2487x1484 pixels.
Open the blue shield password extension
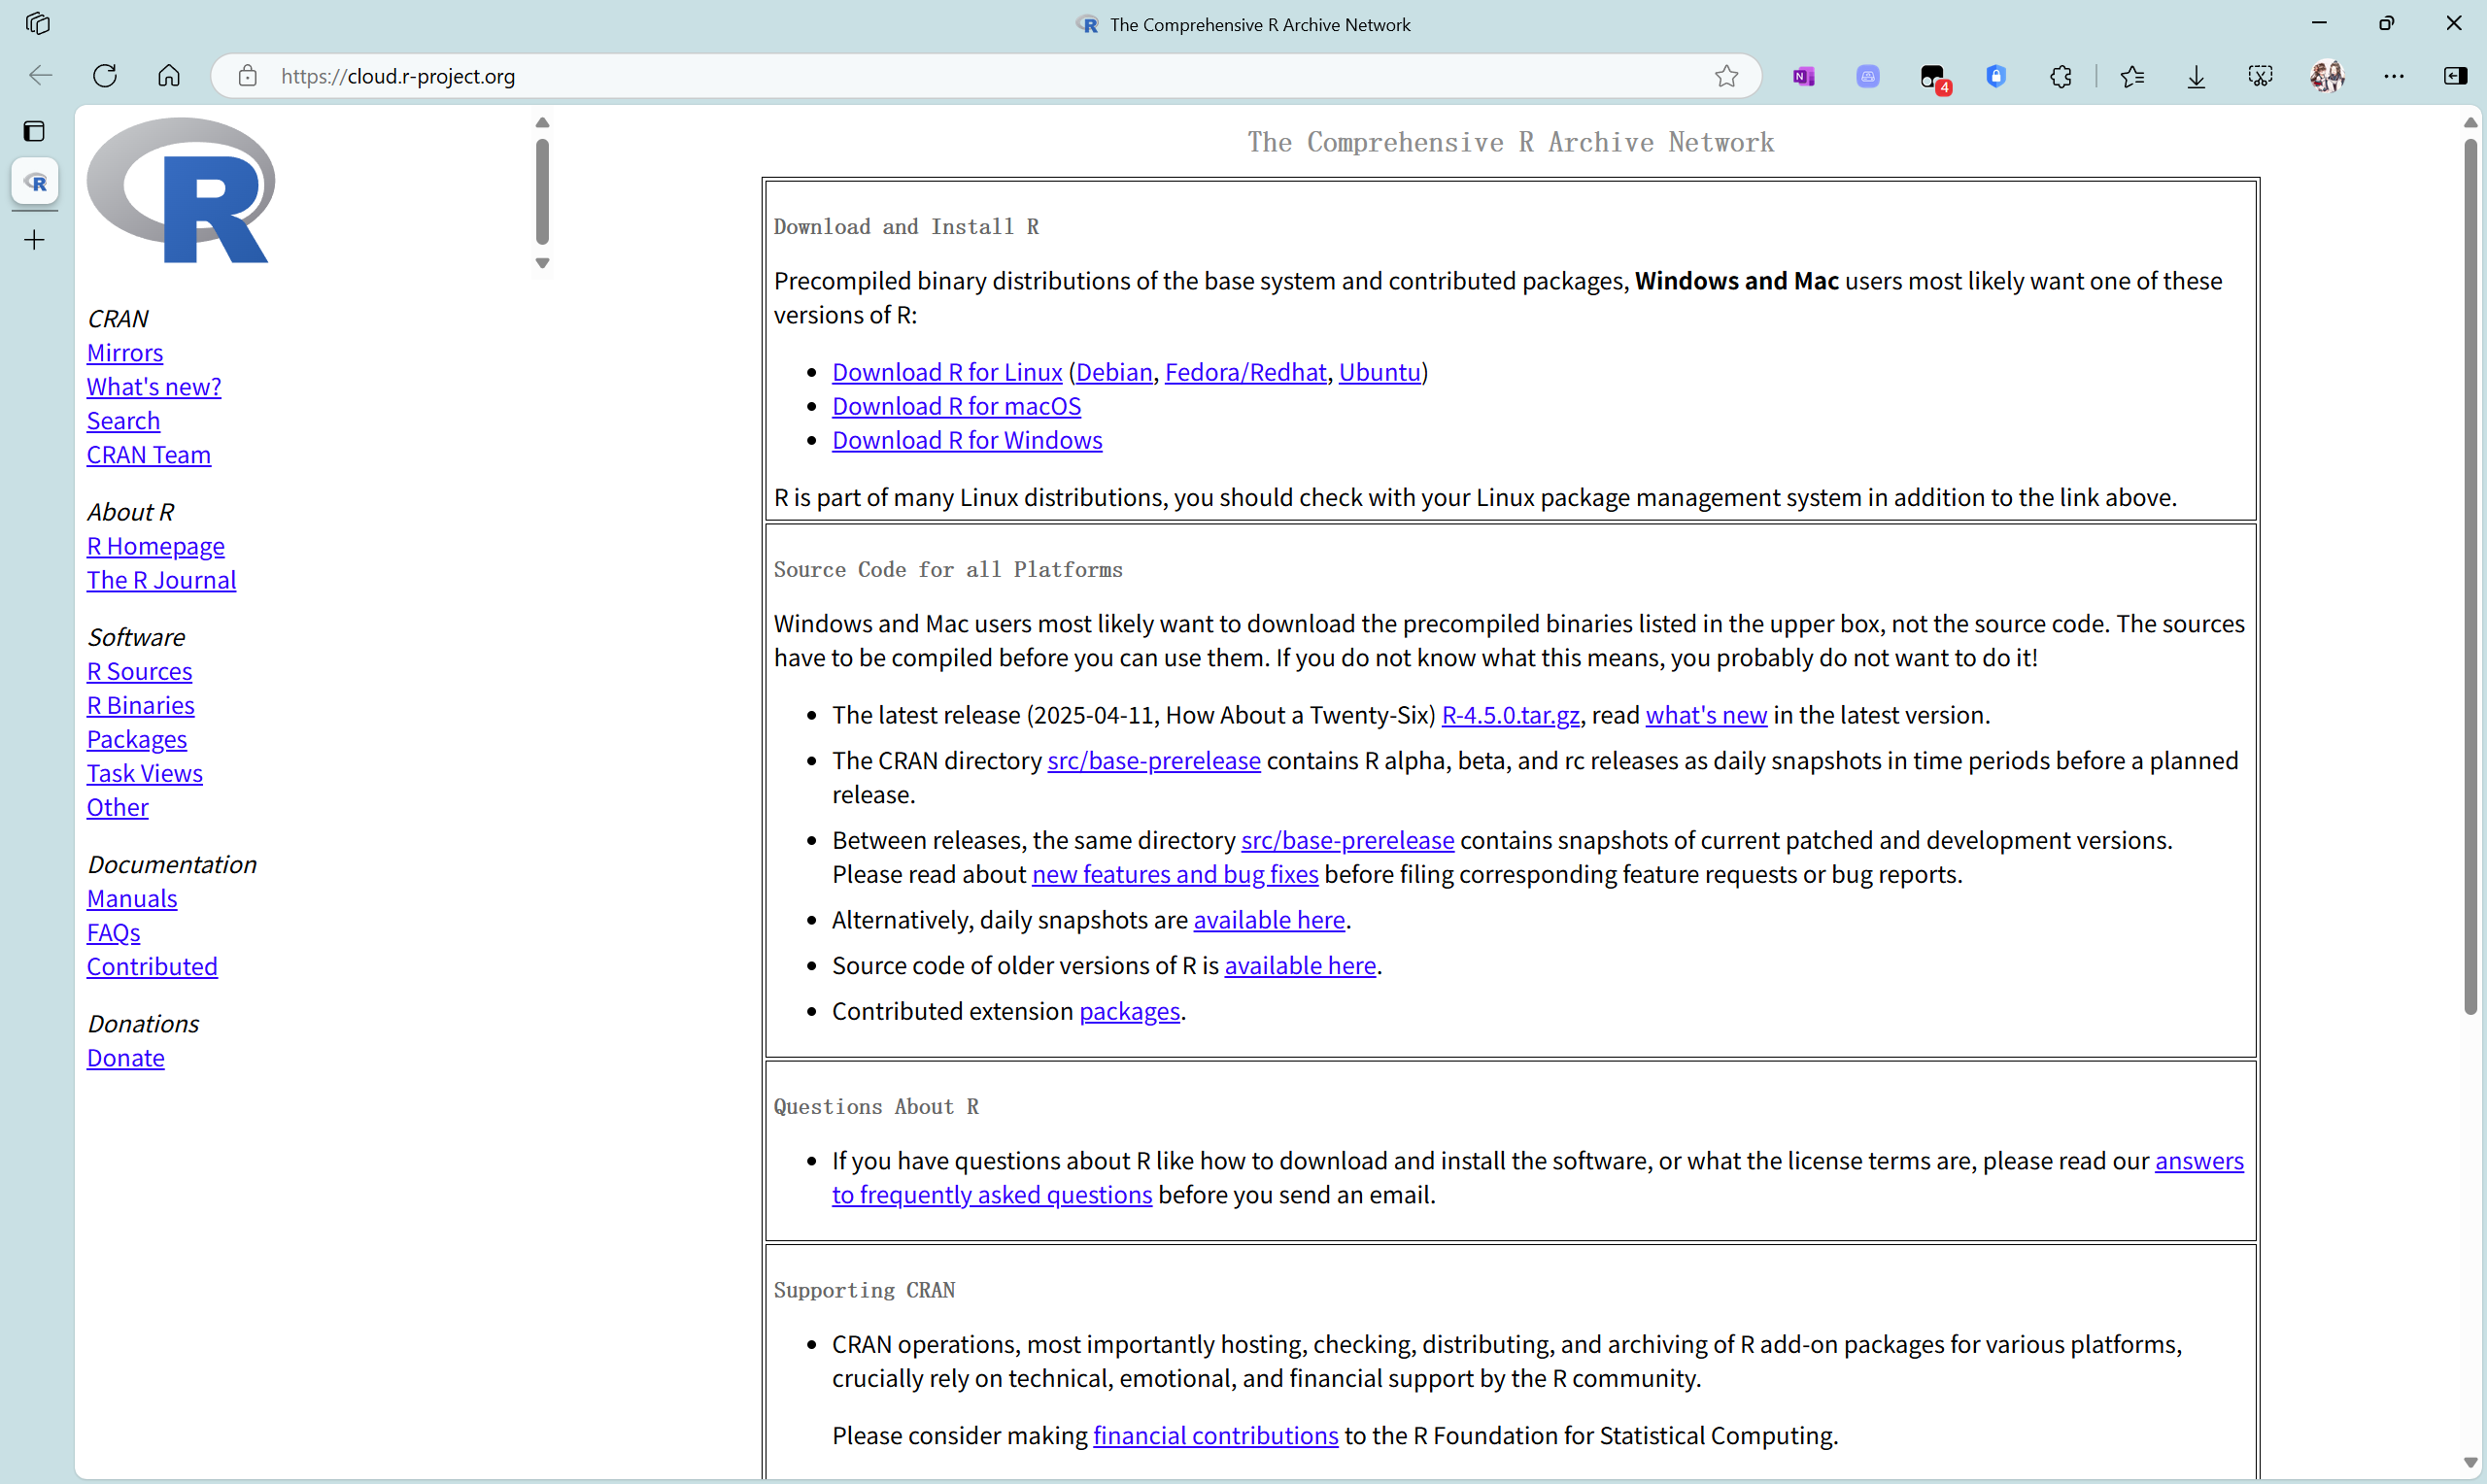pyautogui.click(x=1996, y=76)
